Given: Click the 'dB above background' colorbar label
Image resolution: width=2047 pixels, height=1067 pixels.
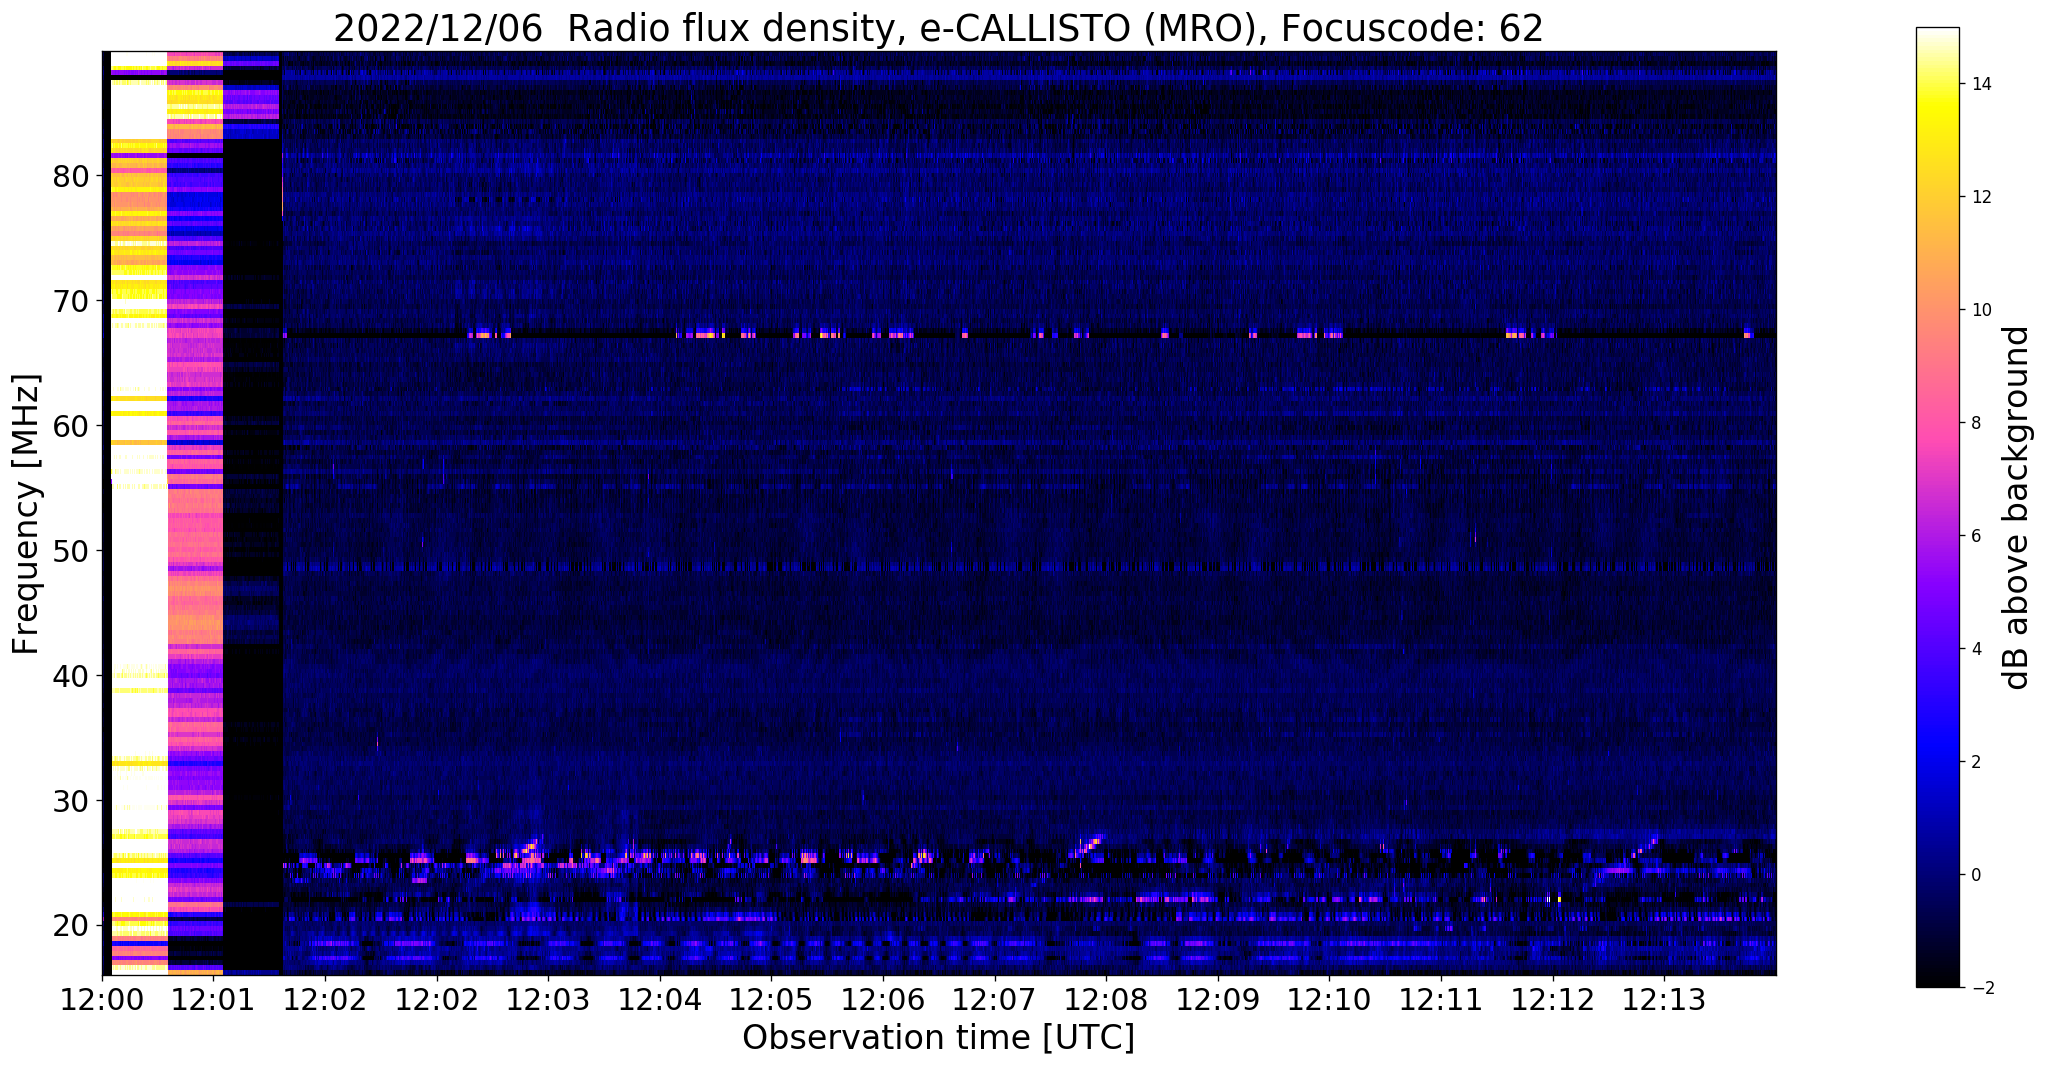Looking at the screenshot, I should [2016, 508].
